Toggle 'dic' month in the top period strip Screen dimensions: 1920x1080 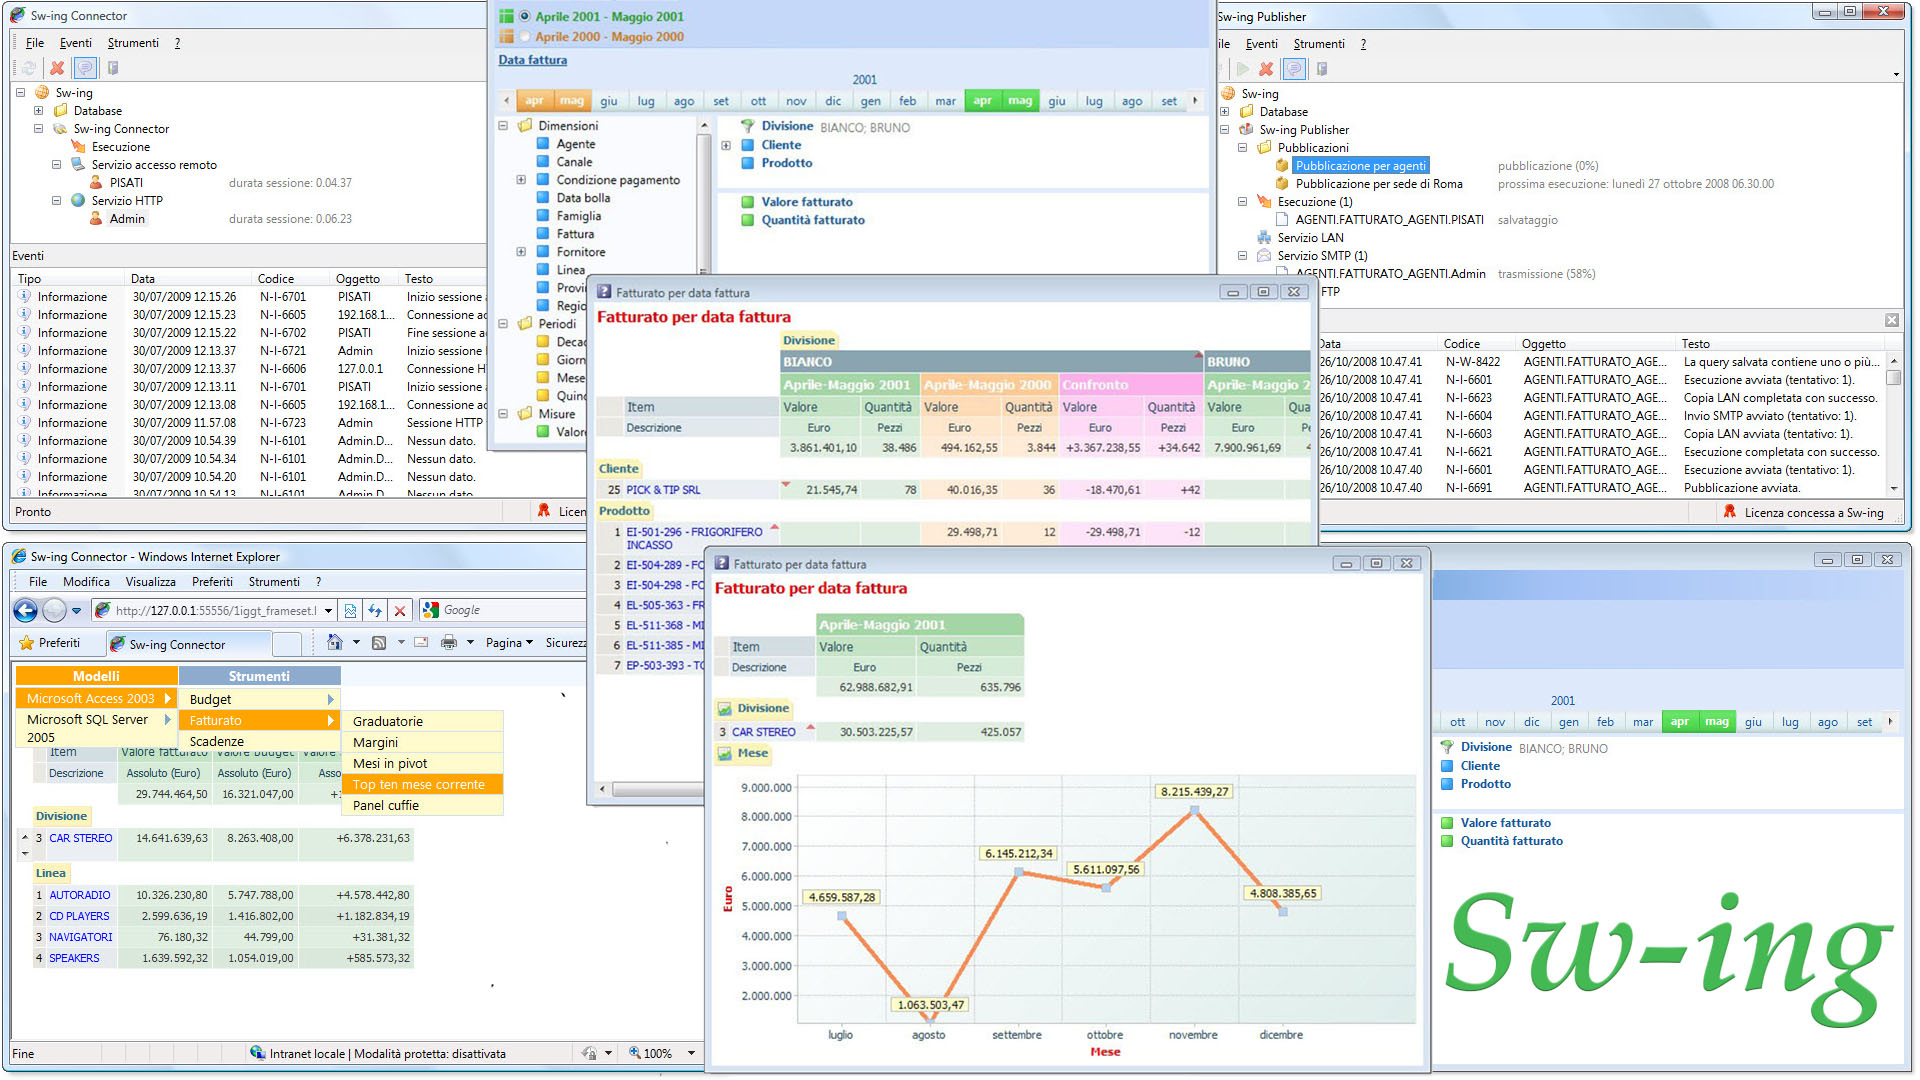833,101
